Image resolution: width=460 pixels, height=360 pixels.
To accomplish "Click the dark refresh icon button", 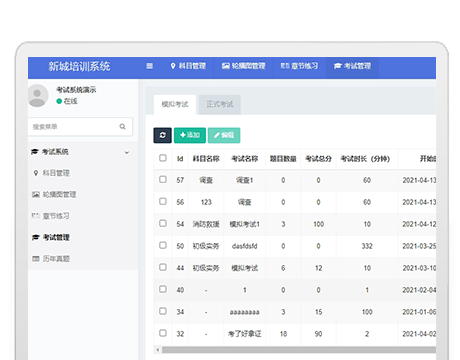I will coord(162,135).
